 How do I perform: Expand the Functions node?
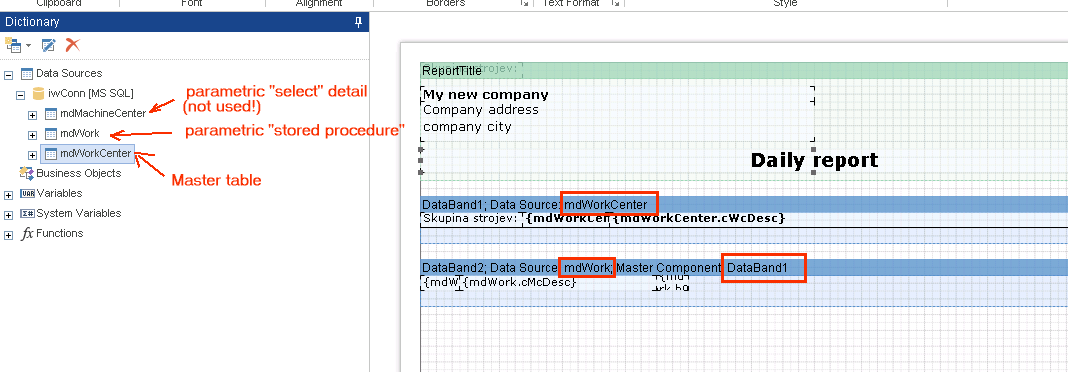[8, 234]
